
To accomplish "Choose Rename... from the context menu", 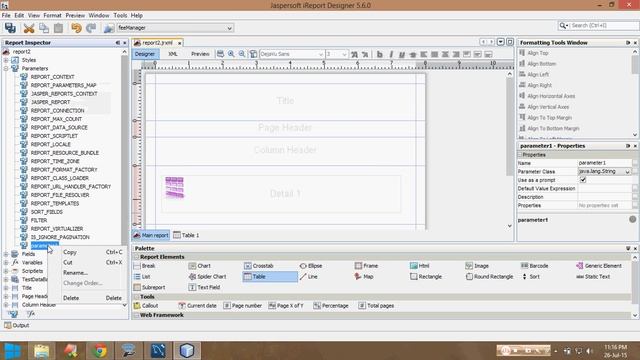I will [92, 273].
